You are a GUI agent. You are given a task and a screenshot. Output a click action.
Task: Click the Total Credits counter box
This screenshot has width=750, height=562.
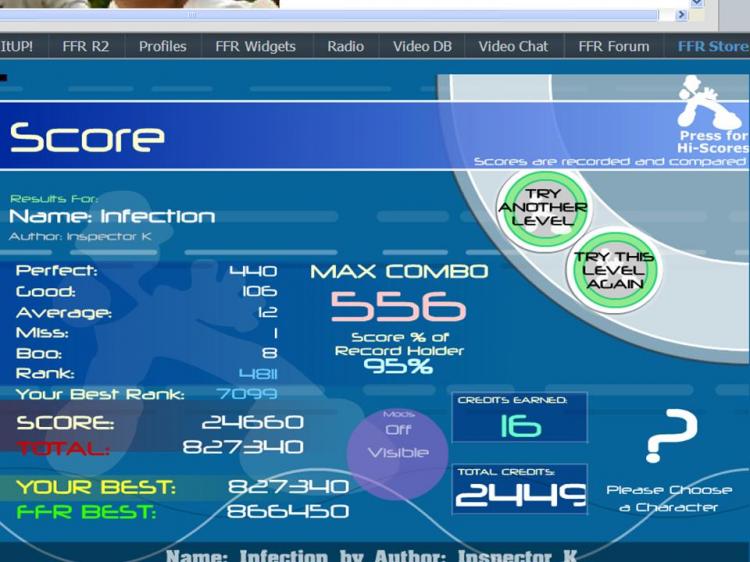pos(519,488)
